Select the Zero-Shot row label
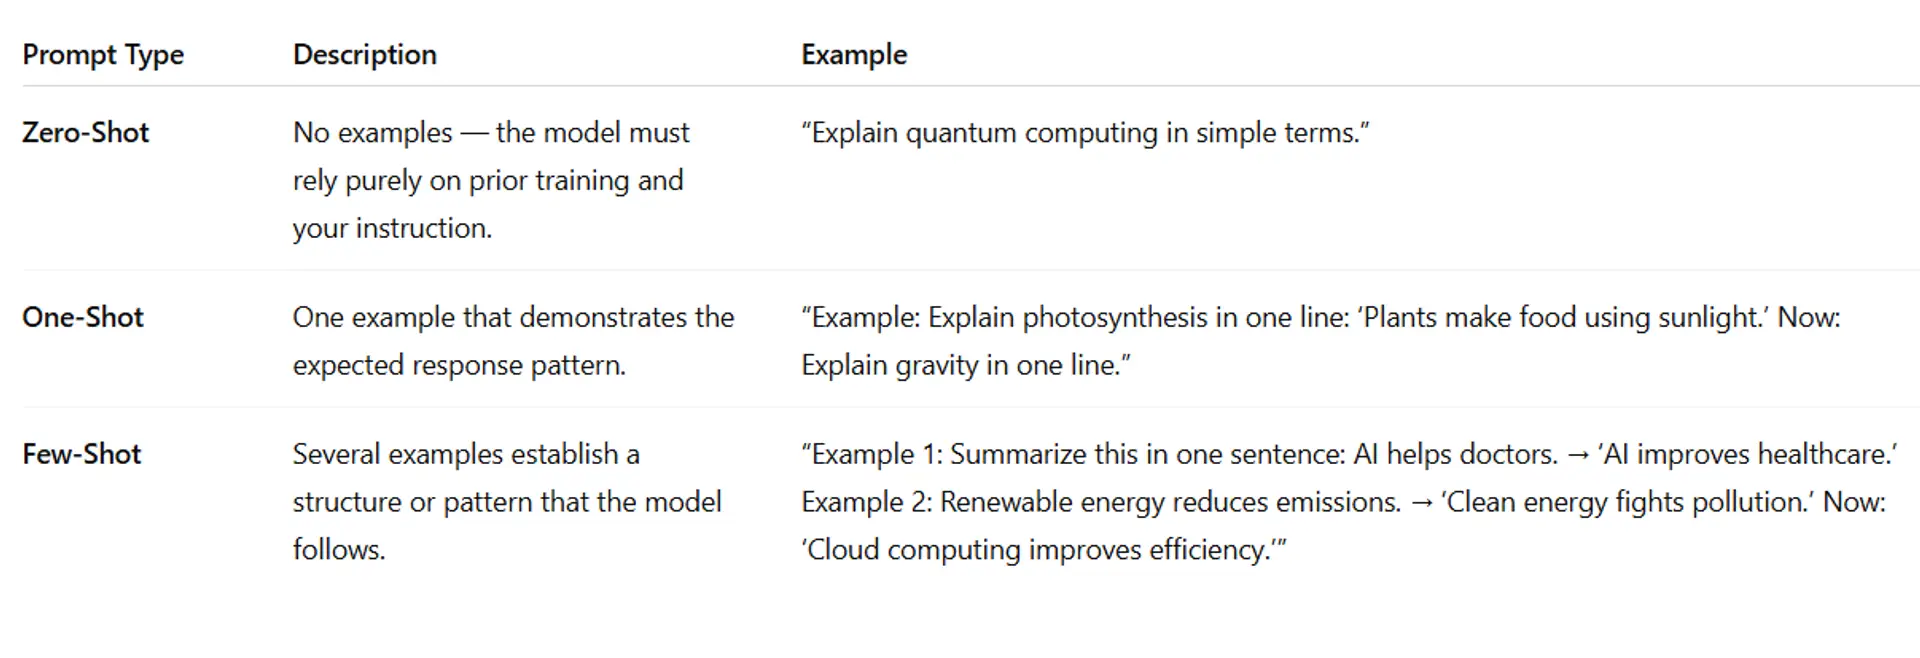Screen dimensions: 1920x658 86,133
